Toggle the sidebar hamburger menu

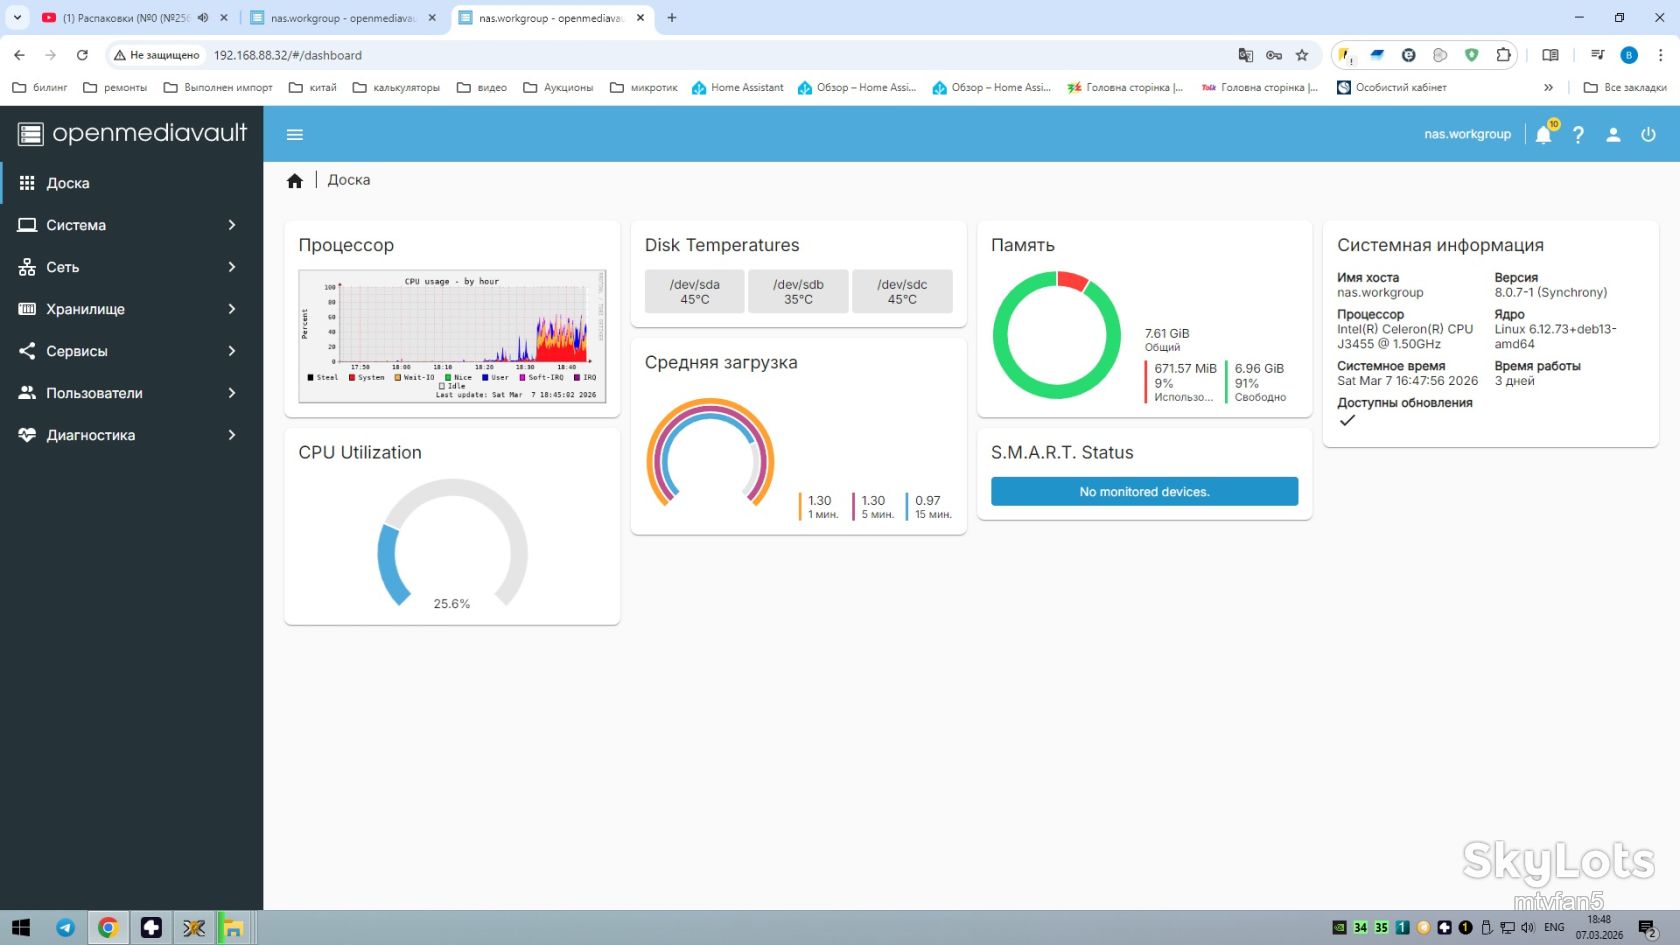click(x=294, y=134)
